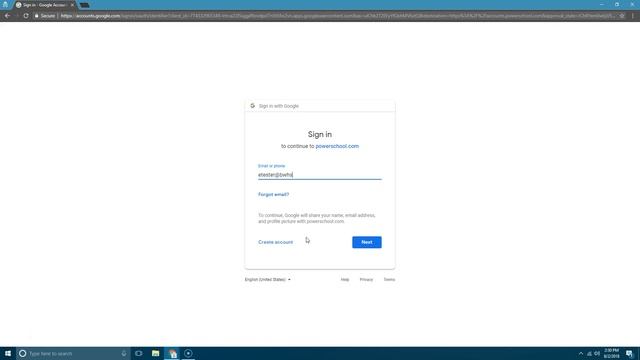The width and height of the screenshot is (640, 360).
Task: Open the Privacy link in footer
Action: [x=366, y=280]
